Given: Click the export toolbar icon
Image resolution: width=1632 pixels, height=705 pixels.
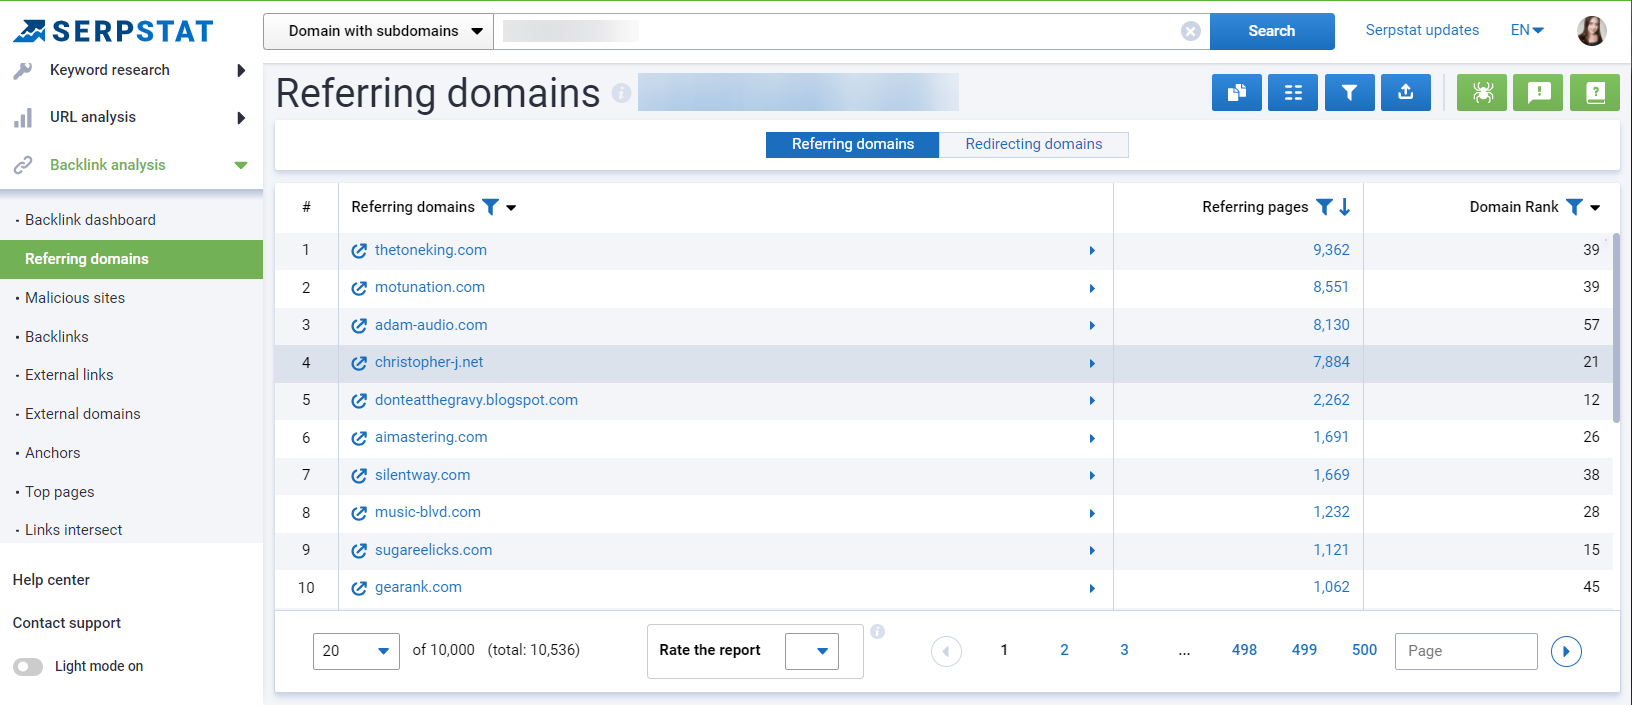Looking at the screenshot, I should [x=1405, y=92].
